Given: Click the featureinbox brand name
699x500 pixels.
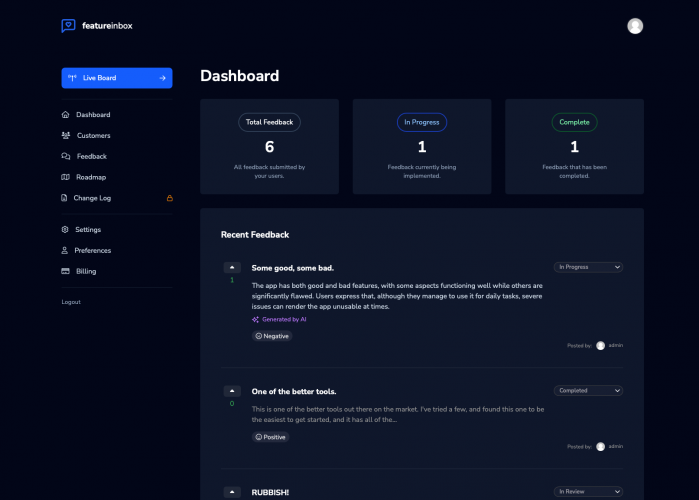Looking at the screenshot, I should point(107,26).
